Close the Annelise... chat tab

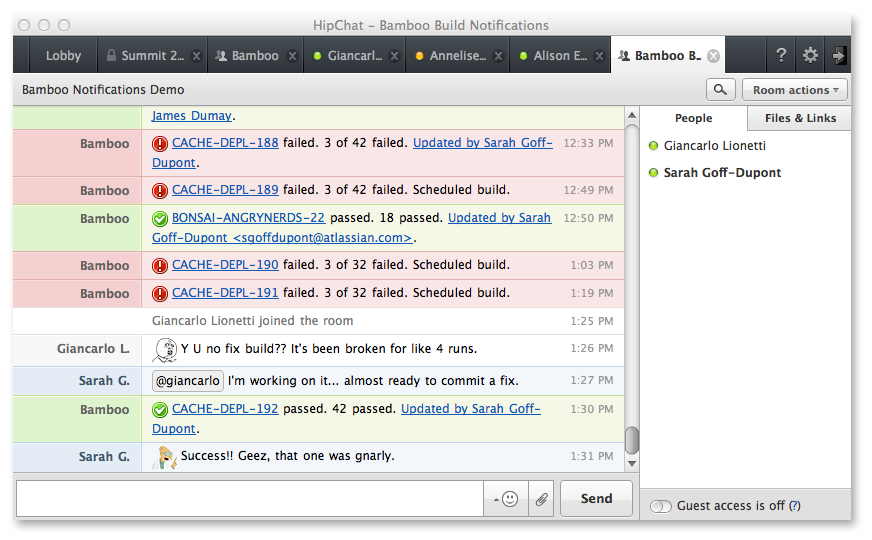point(498,56)
